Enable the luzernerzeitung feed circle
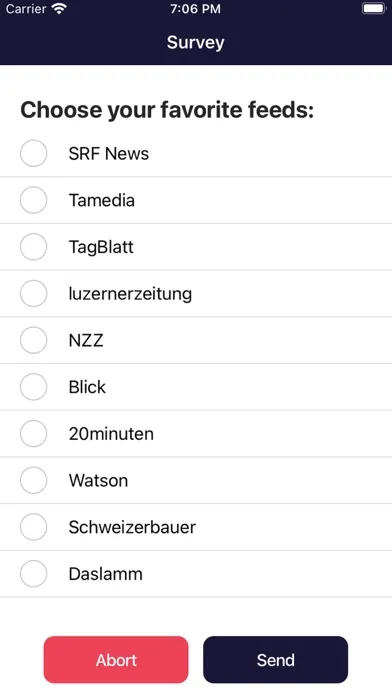The width and height of the screenshot is (392, 696). (x=33, y=293)
